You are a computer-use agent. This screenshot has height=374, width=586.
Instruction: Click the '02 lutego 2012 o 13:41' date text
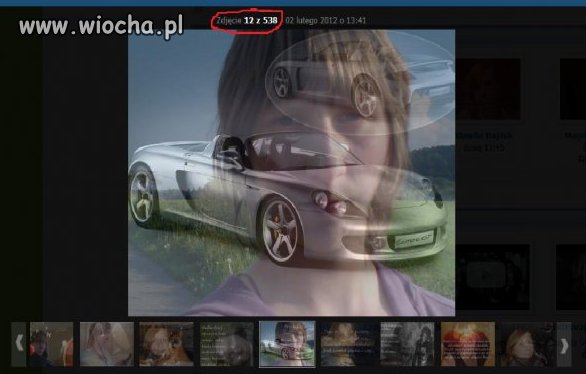(x=326, y=21)
